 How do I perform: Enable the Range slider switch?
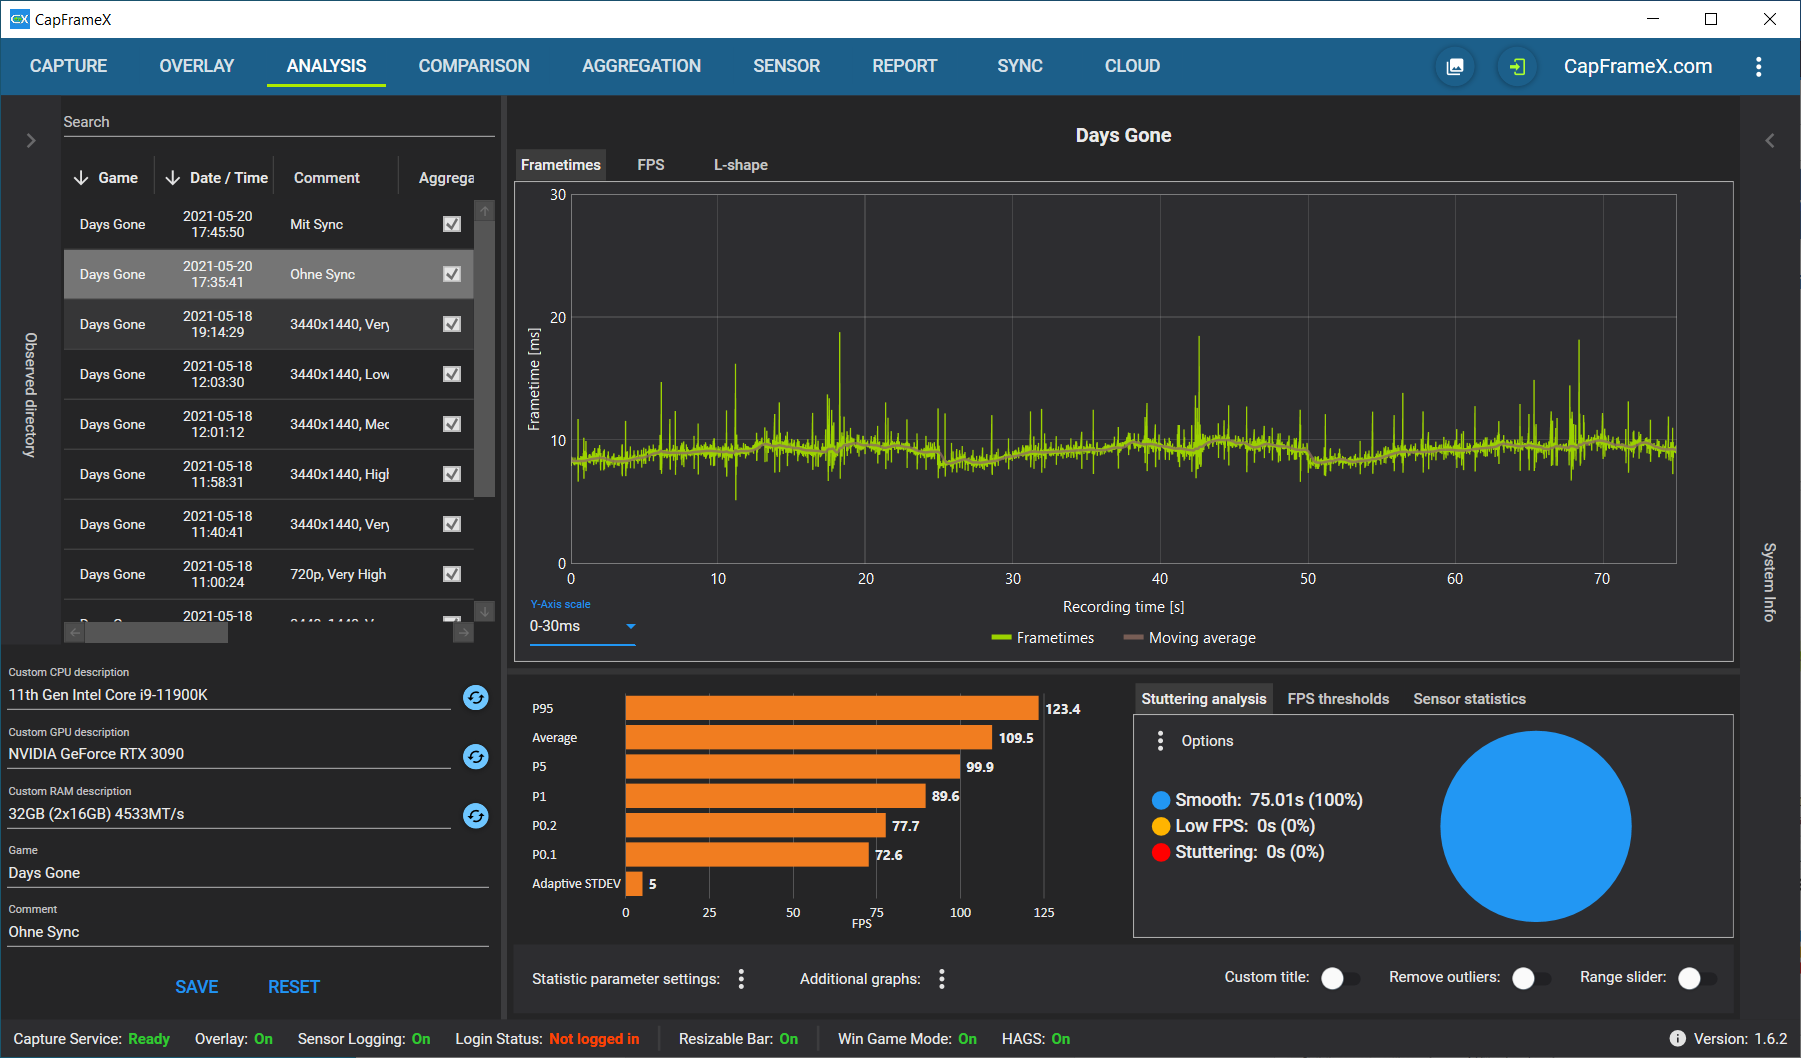coord(1696,978)
